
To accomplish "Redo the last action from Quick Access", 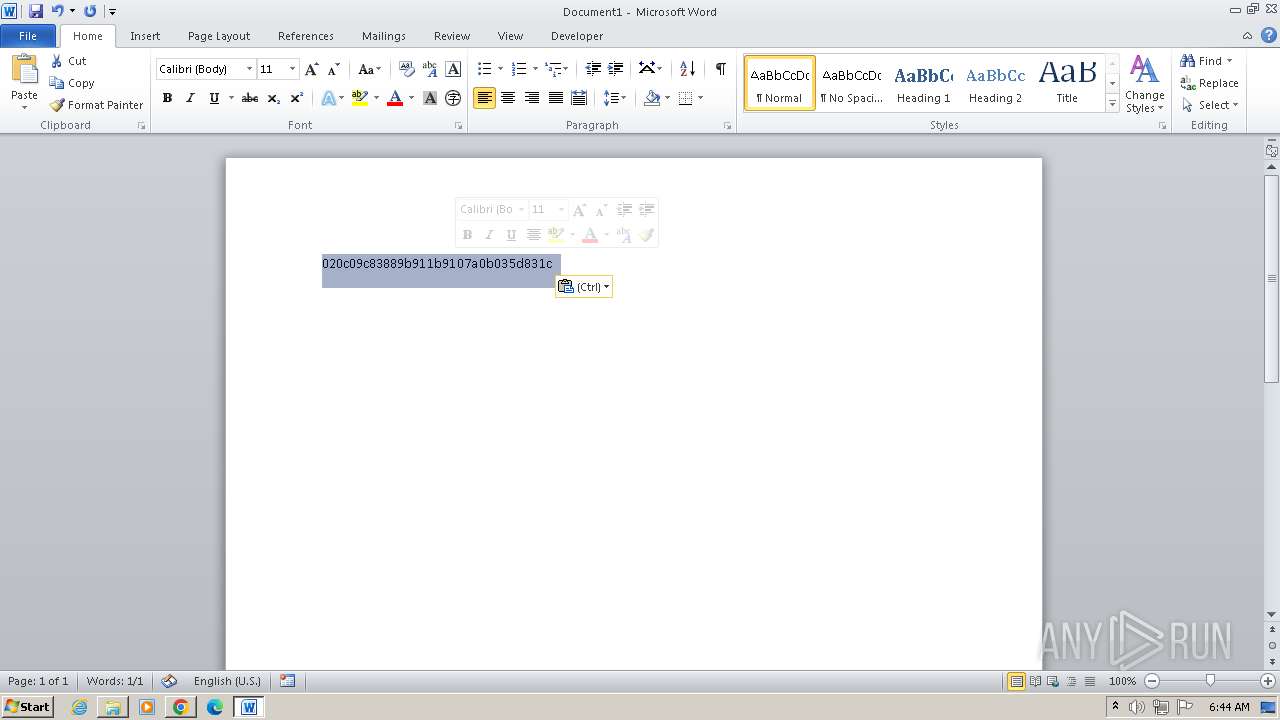I will 90,11.
